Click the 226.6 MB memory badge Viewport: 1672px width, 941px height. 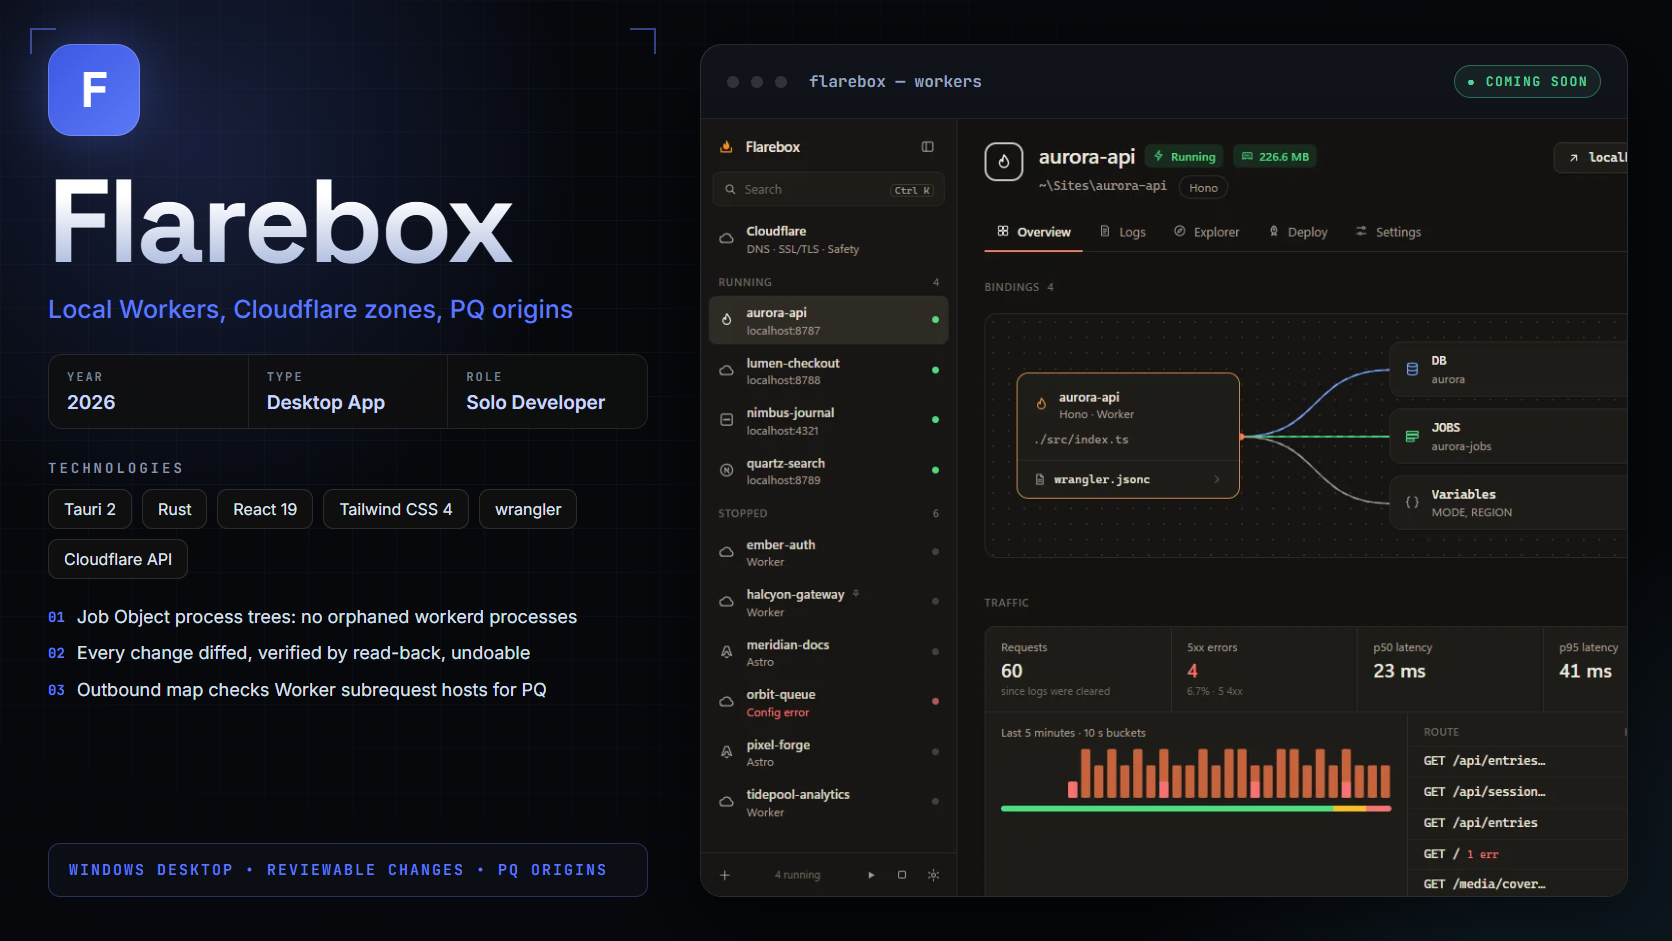click(x=1275, y=157)
